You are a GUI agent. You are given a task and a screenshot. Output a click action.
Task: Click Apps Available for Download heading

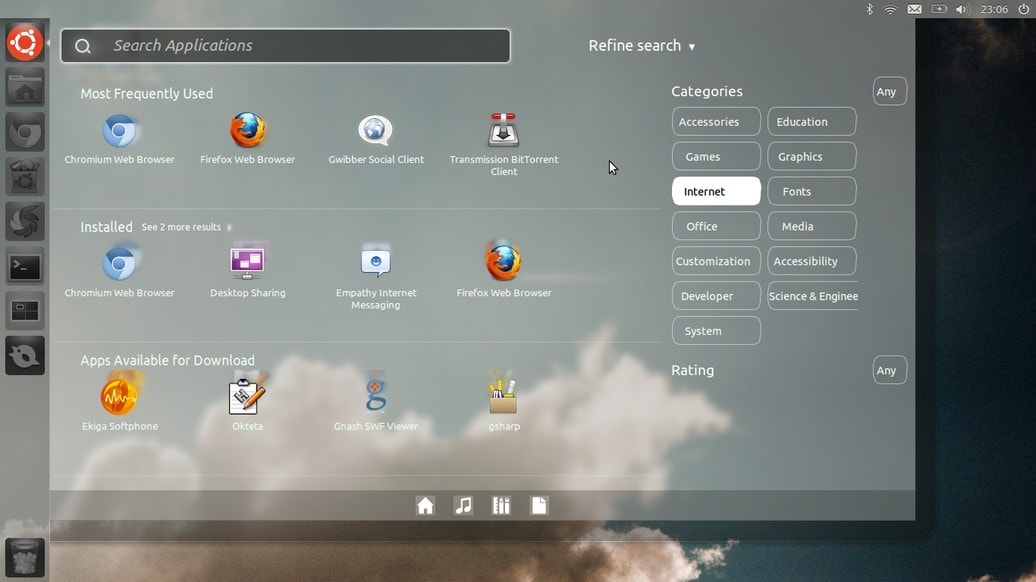pos(167,360)
